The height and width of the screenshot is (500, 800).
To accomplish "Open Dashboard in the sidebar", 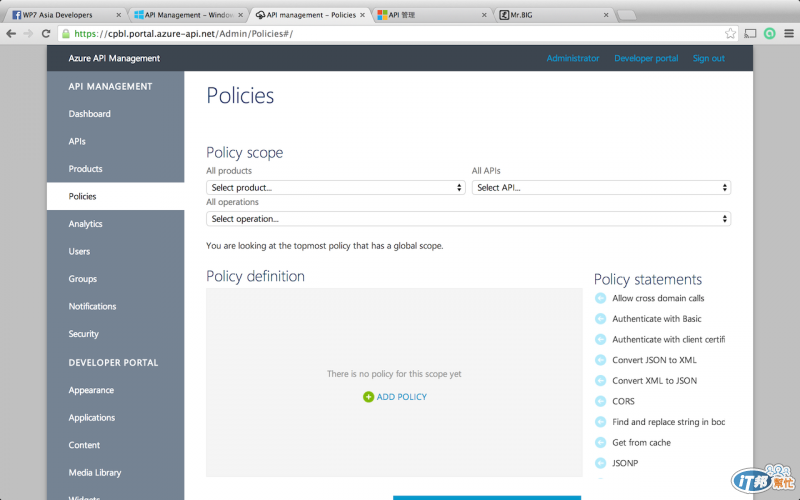I will click(89, 114).
